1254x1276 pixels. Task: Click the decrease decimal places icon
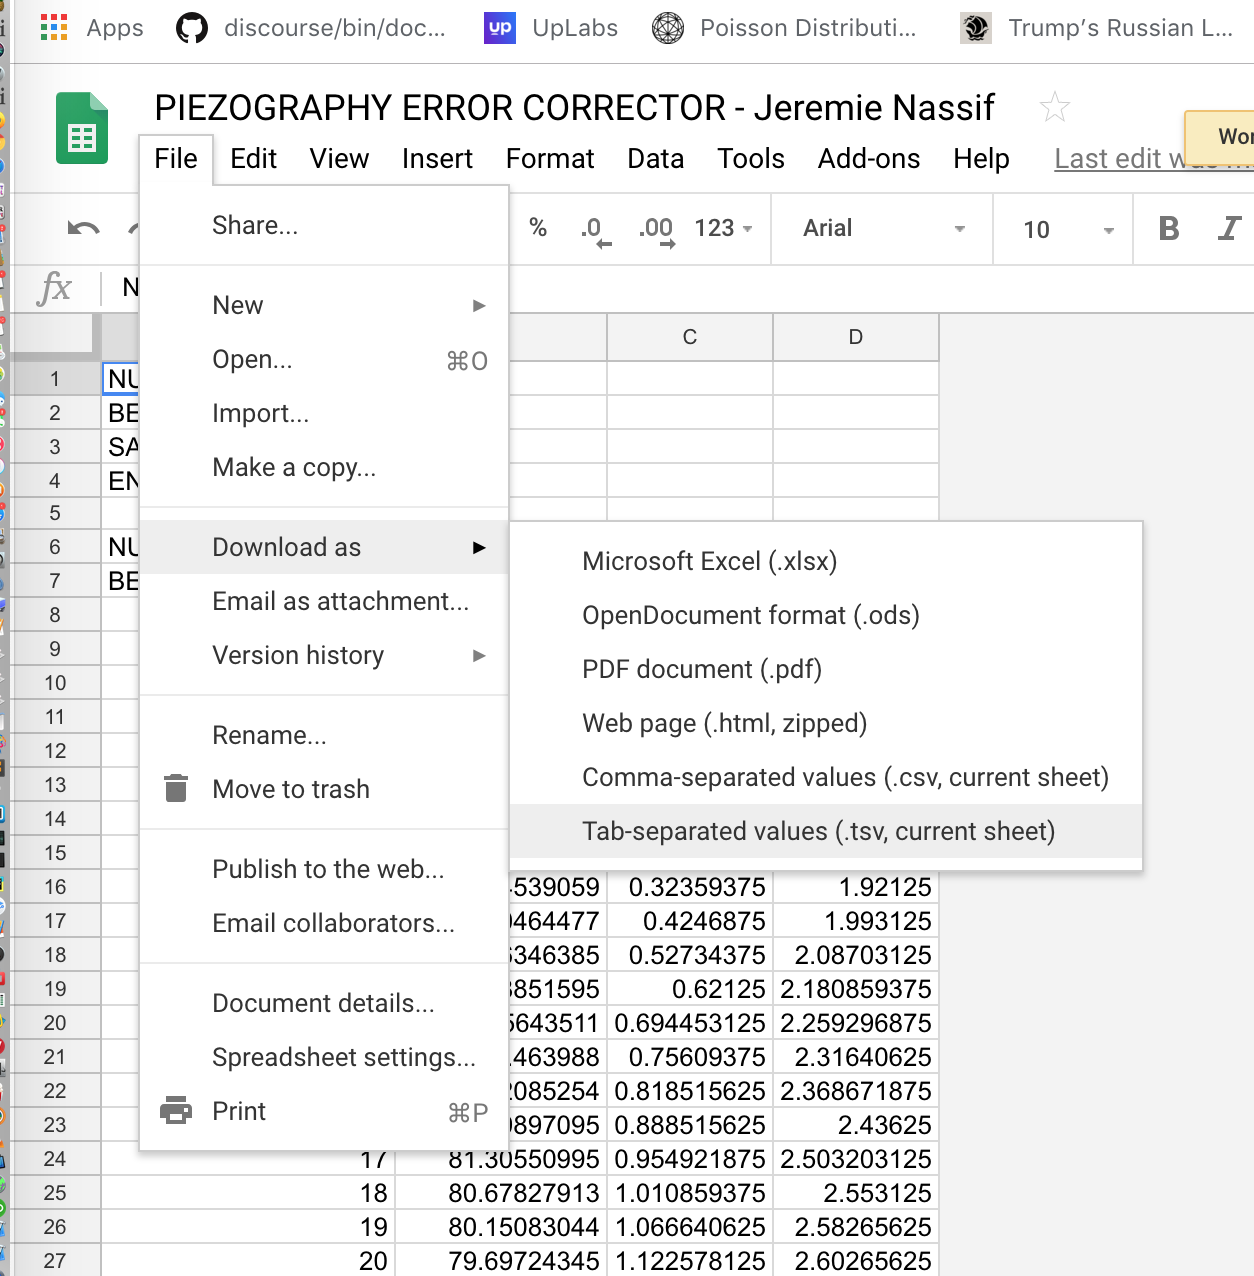pyautogui.click(x=593, y=229)
